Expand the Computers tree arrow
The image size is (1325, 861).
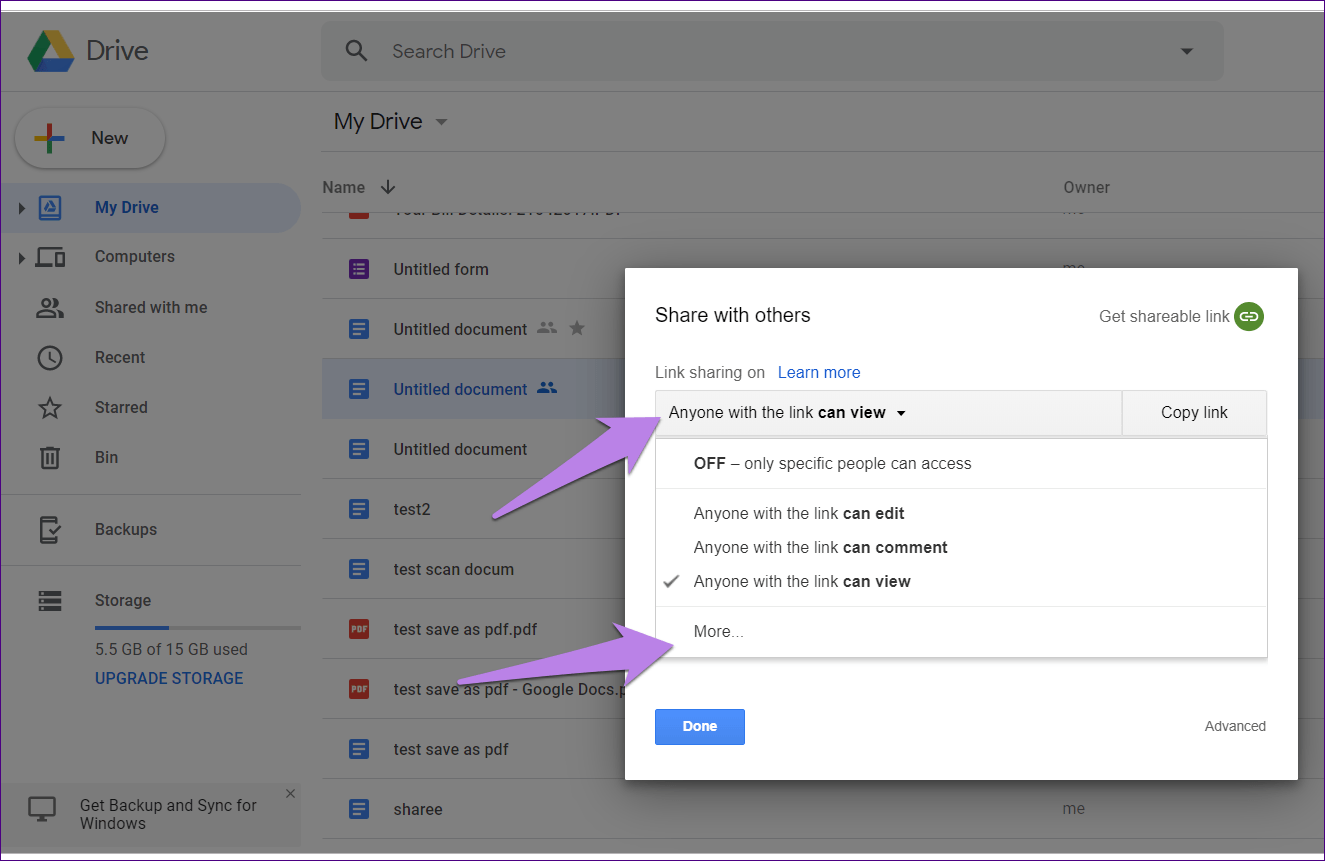coord(20,258)
